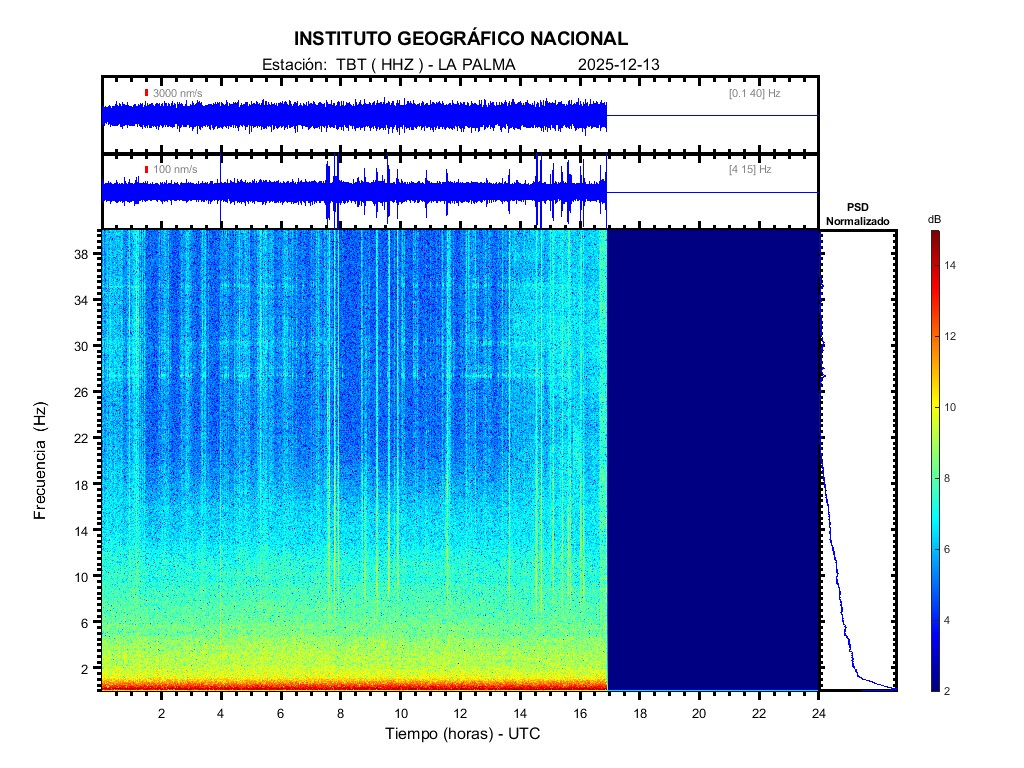Viewport: 1024px width, 768px height.
Task: Click the station label TBT ( HHZ ) - LA PALMA
Action: point(415,65)
